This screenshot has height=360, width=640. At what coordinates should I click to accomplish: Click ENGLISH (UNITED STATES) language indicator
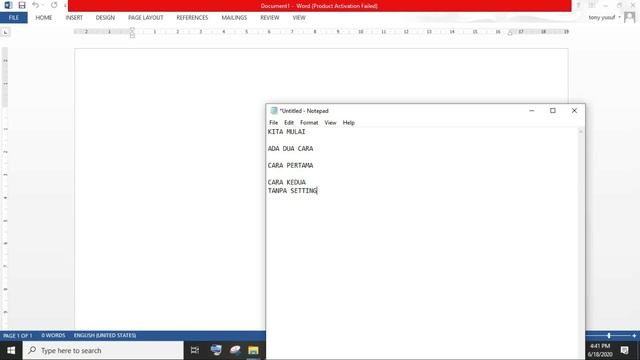point(105,336)
